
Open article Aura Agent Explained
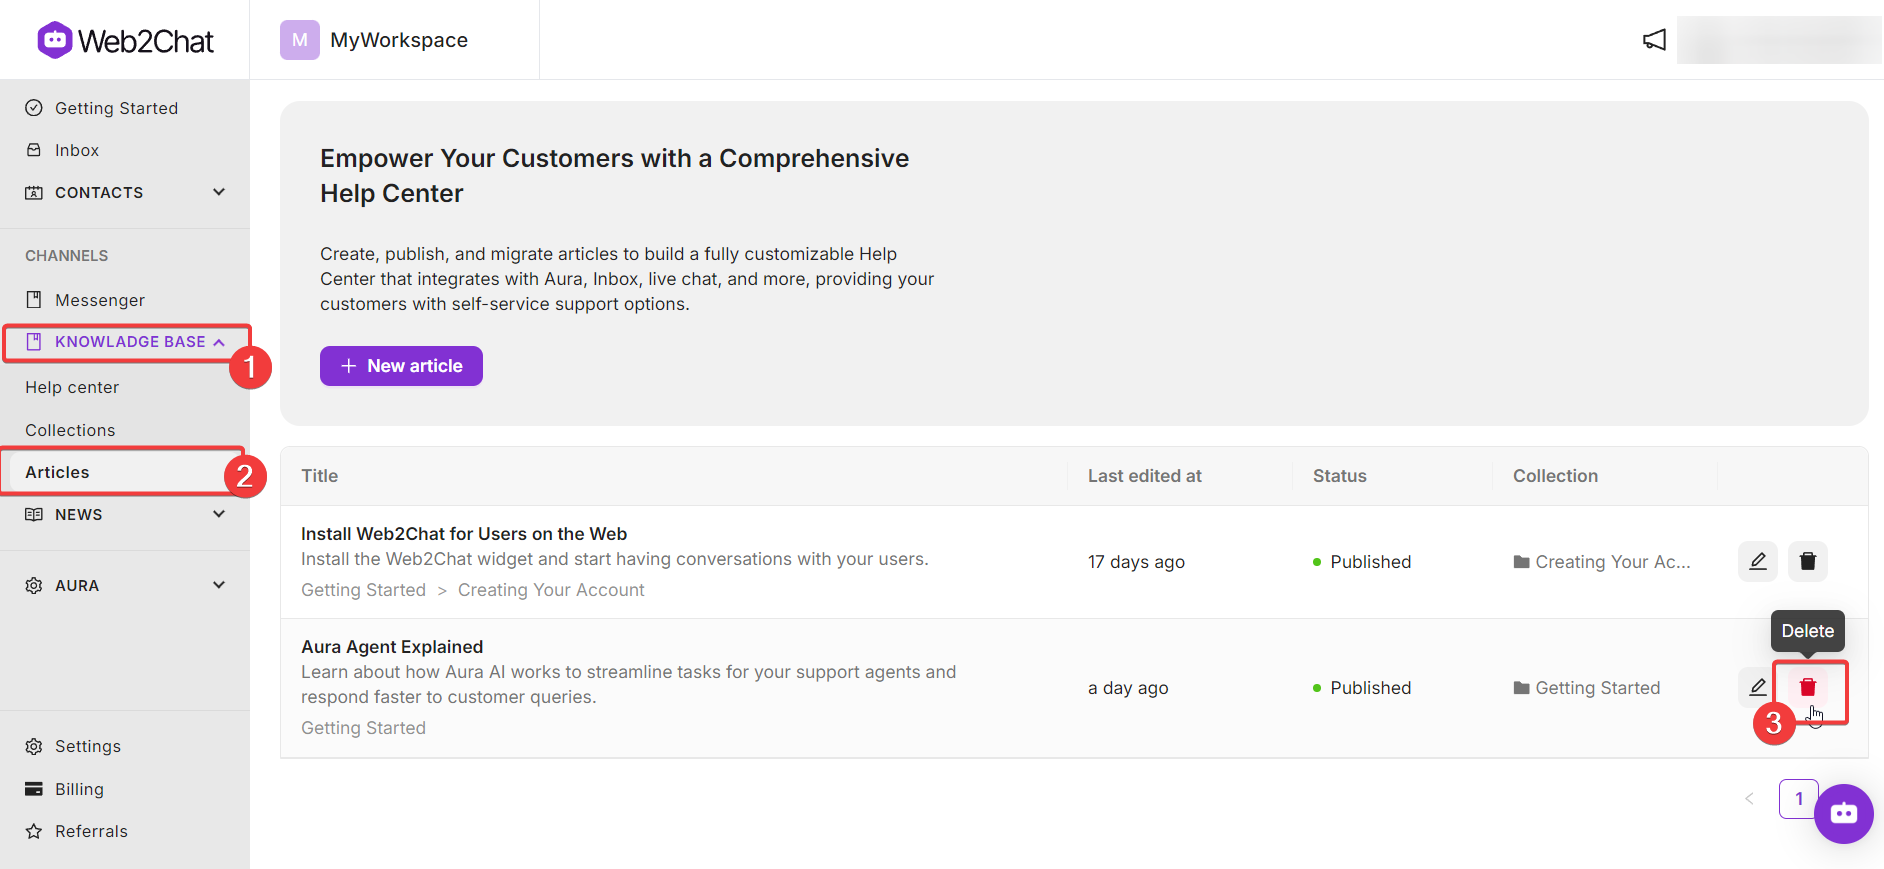coord(392,647)
